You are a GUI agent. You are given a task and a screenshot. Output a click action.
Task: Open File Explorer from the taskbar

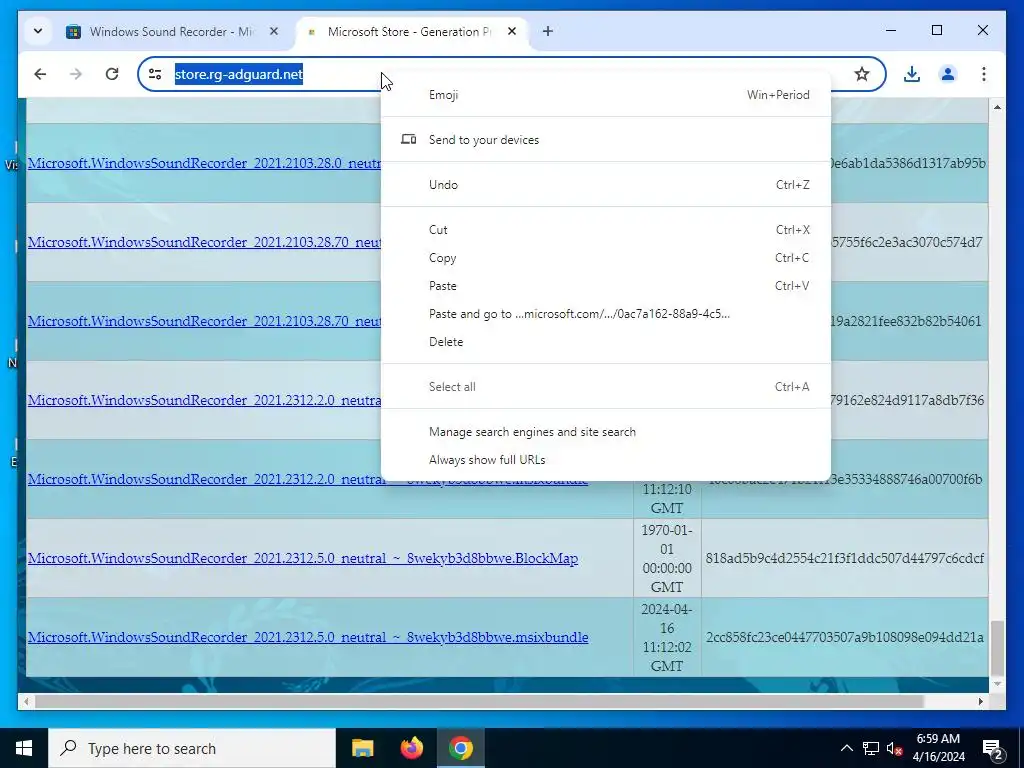click(362, 748)
